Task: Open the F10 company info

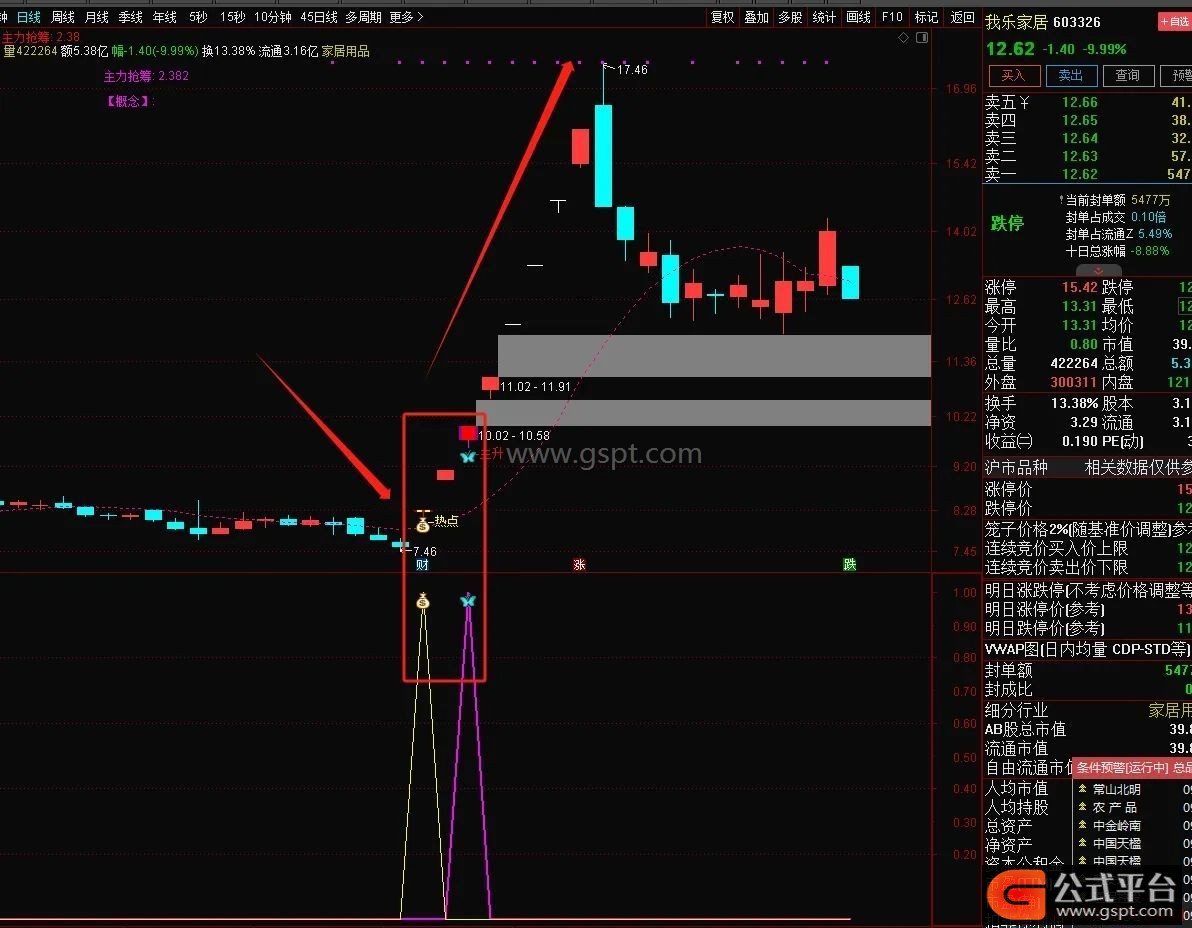Action: [892, 17]
